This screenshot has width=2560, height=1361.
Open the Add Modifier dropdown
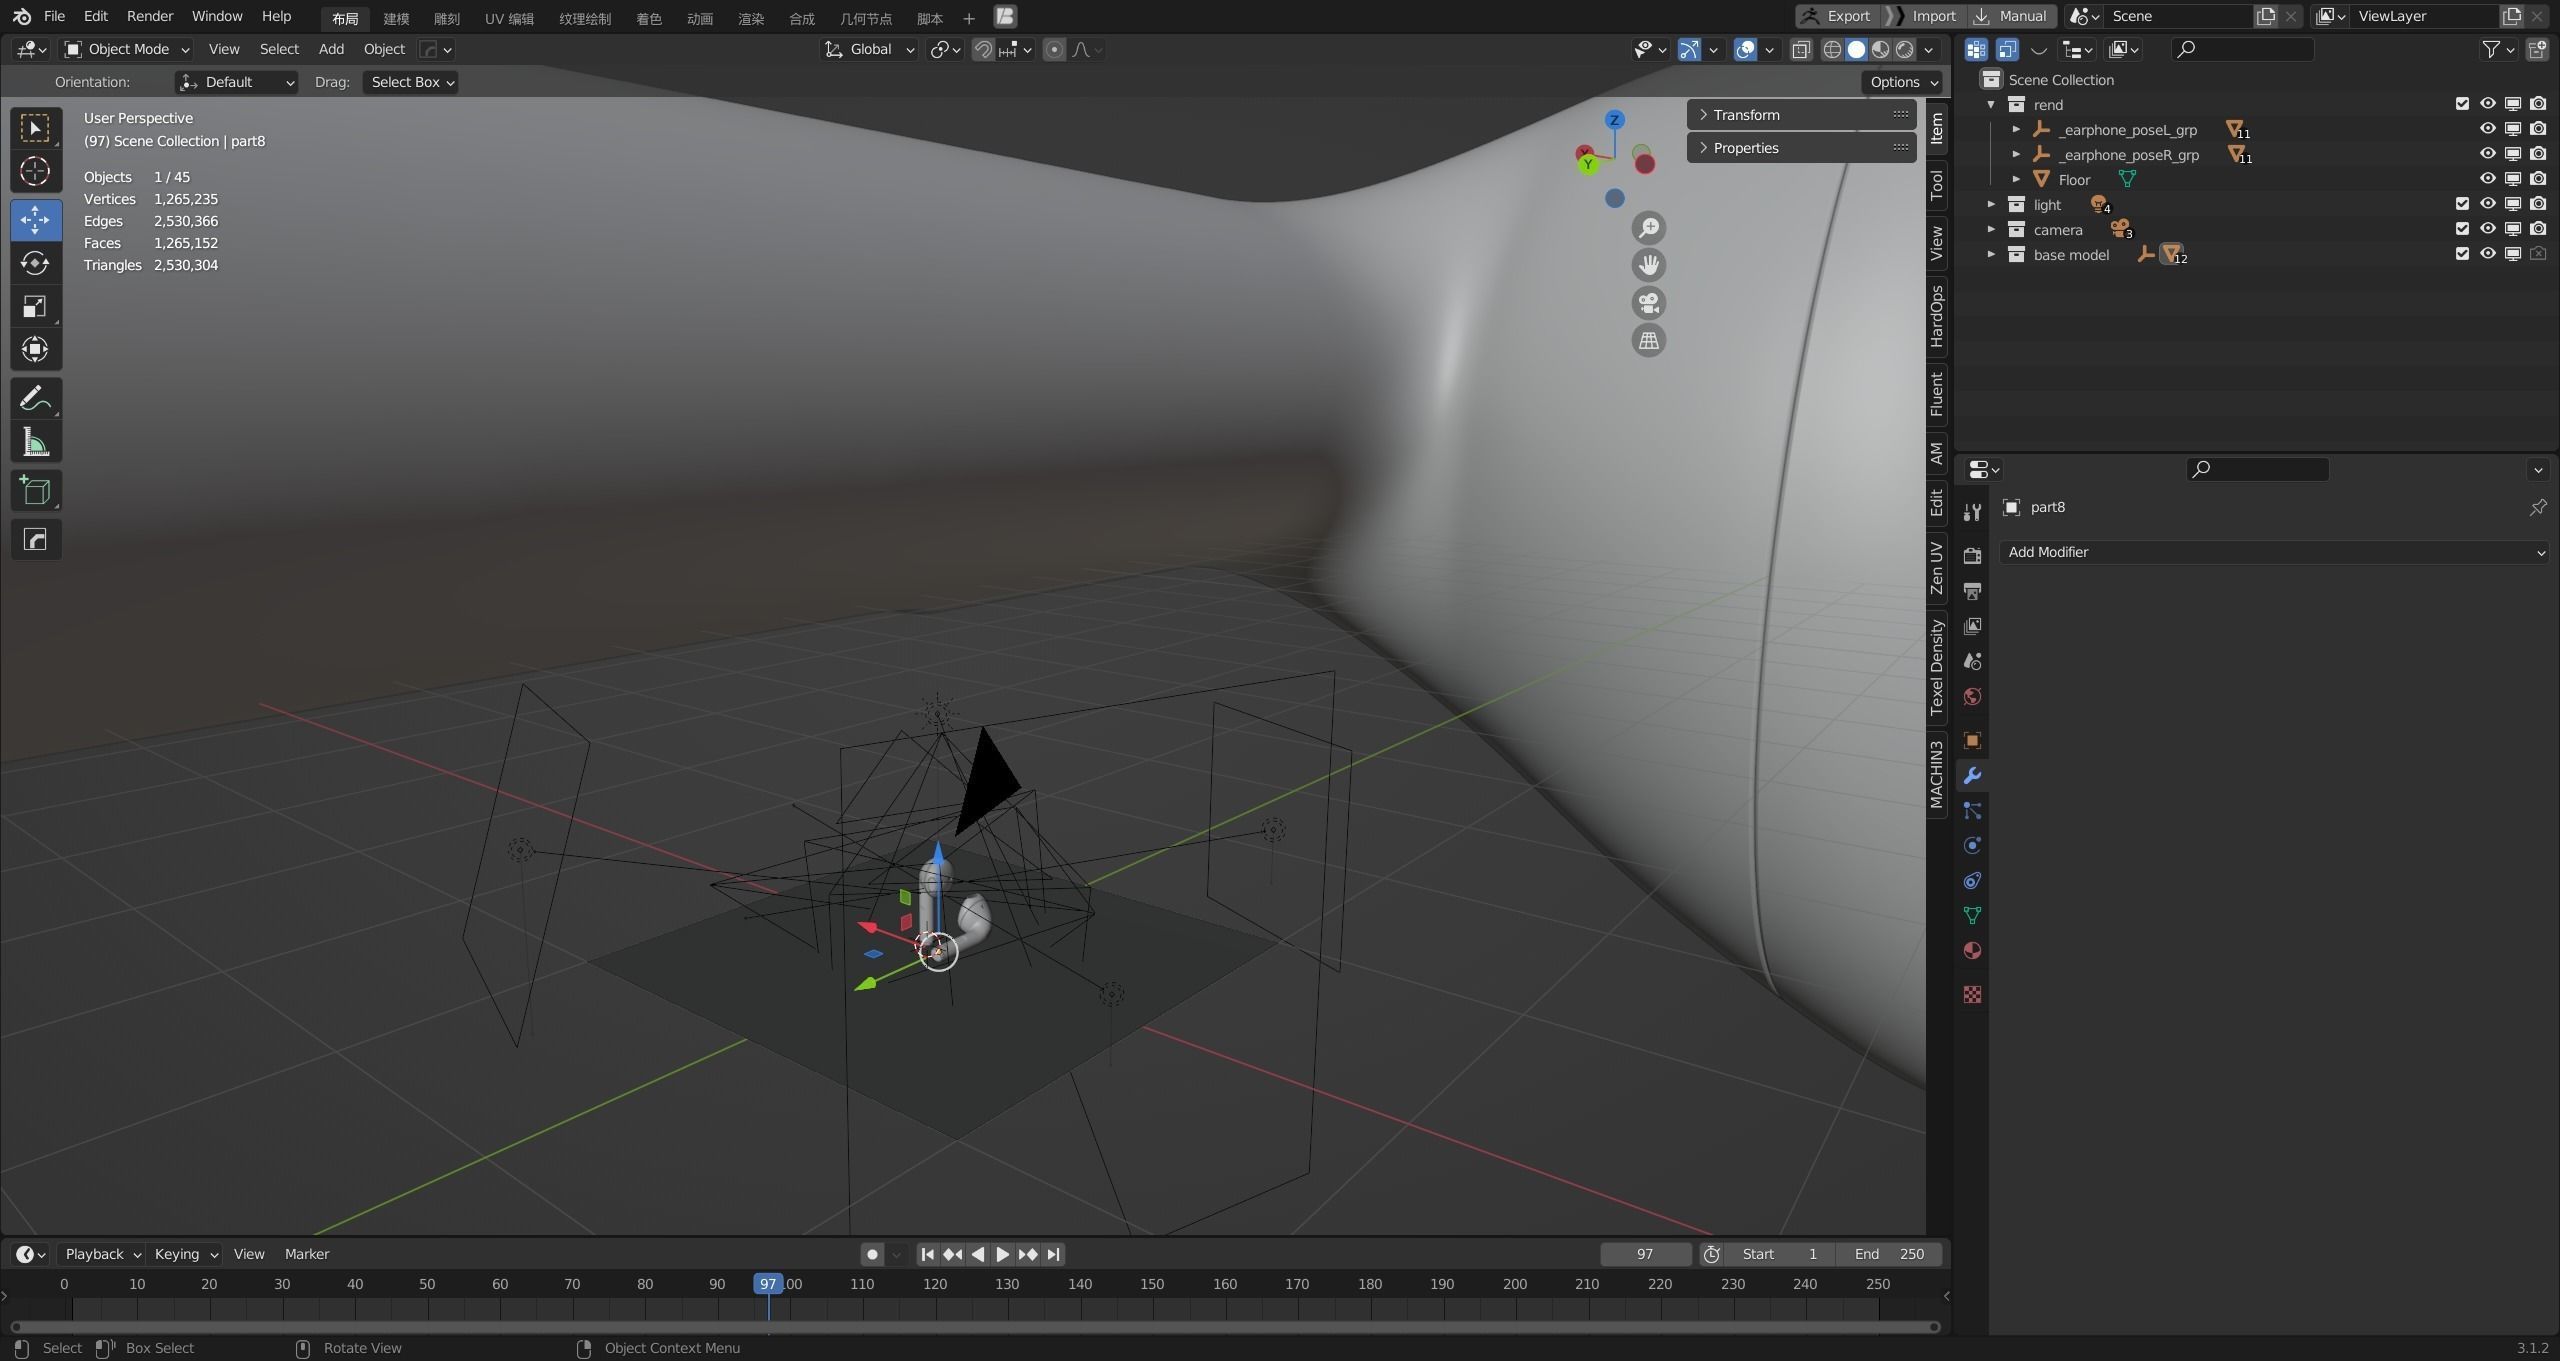(2272, 552)
